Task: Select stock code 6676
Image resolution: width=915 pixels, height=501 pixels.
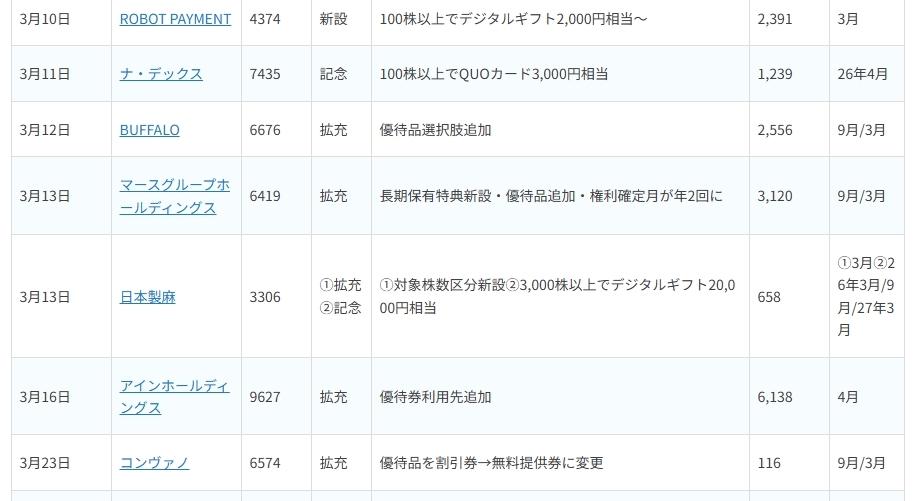Action: pos(265,130)
